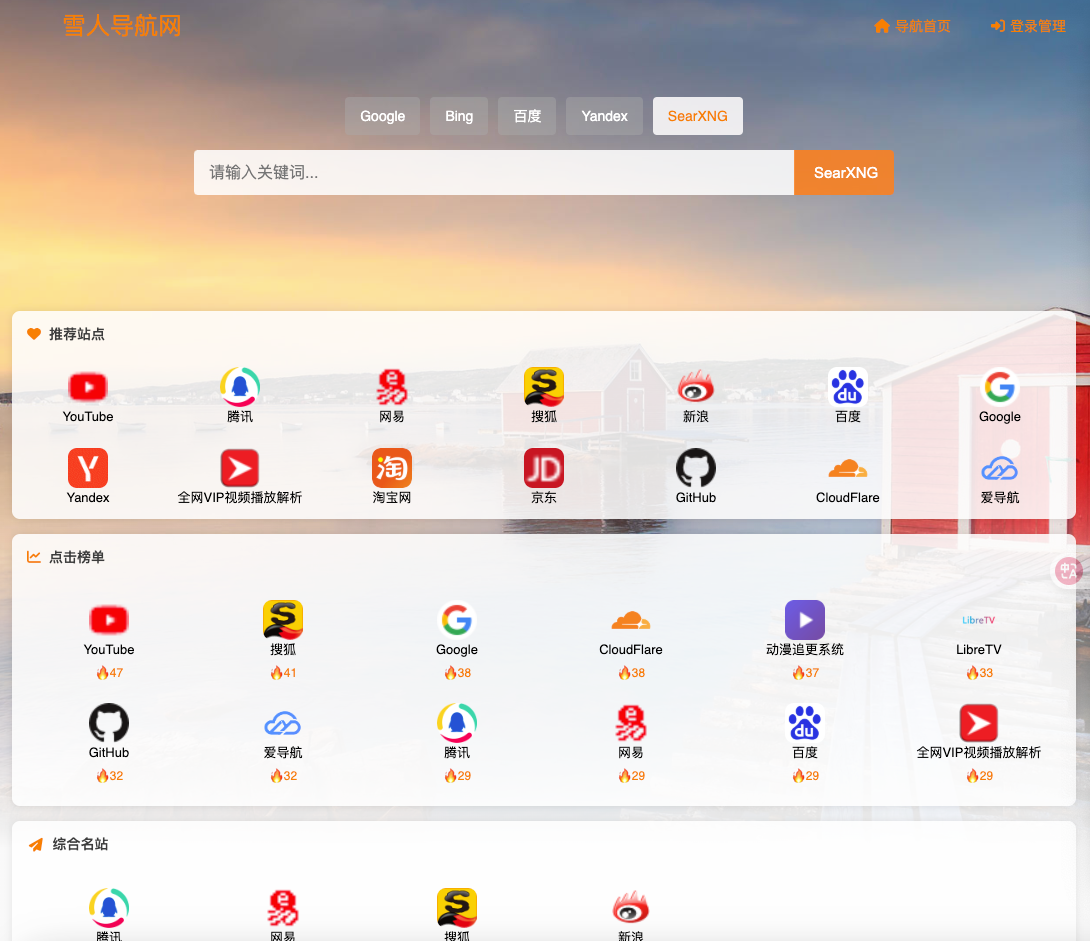
Task: Open 网易 with 29 clicks in 点击榜单
Action: 631,723
